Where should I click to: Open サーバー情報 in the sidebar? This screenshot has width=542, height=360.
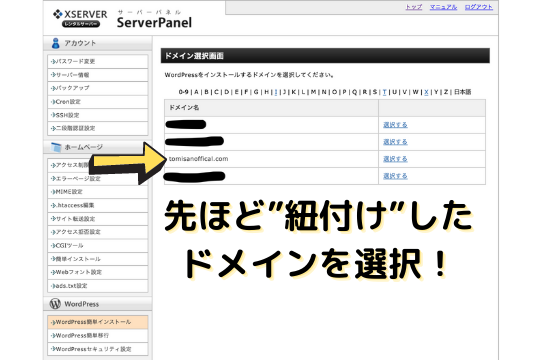pos(97,75)
